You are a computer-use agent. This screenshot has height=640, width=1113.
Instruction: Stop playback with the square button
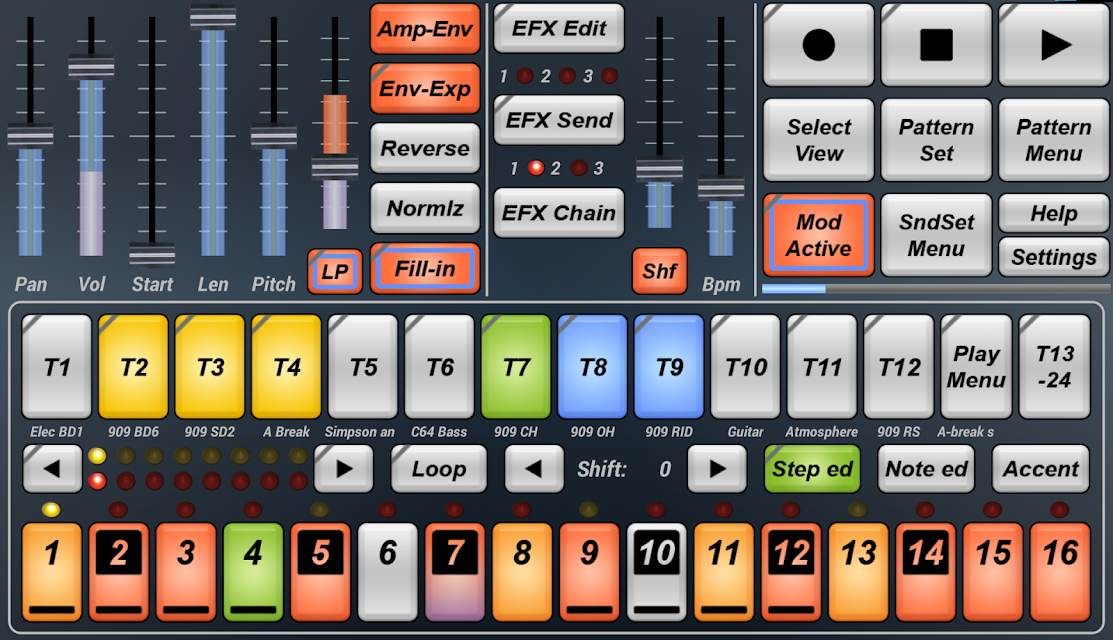[x=936, y=45]
